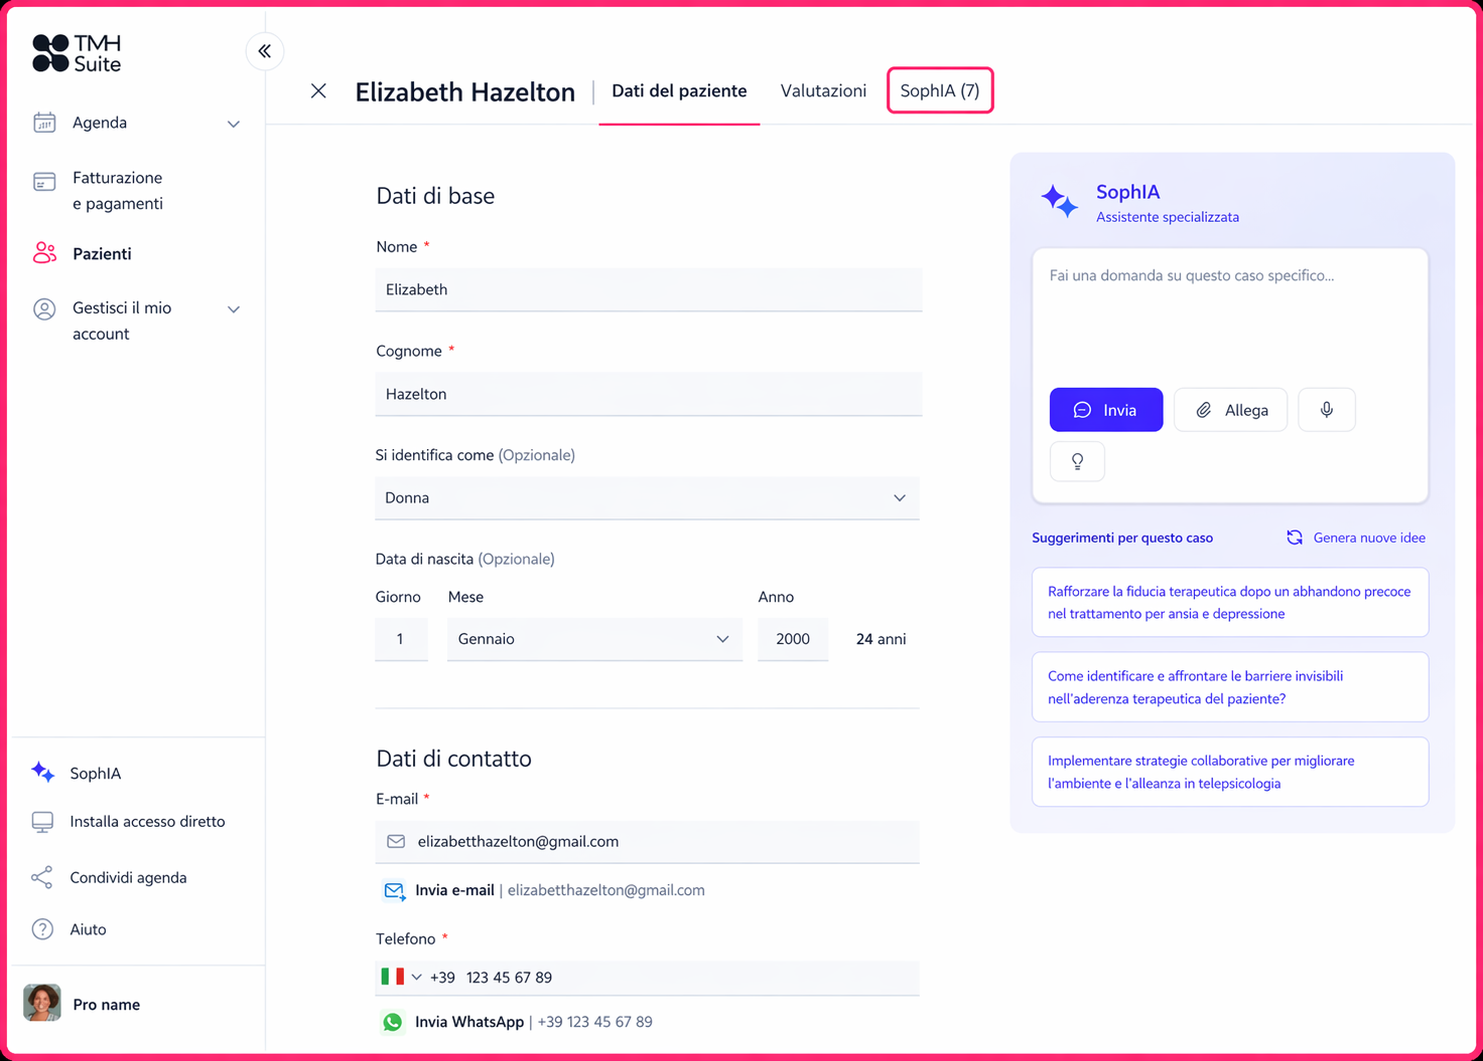
Task: Open SophIA from the sidebar label
Action: coord(96,773)
